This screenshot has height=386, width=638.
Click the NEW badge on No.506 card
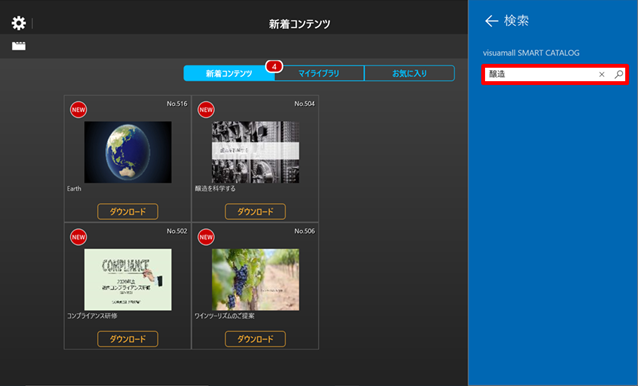206,237
